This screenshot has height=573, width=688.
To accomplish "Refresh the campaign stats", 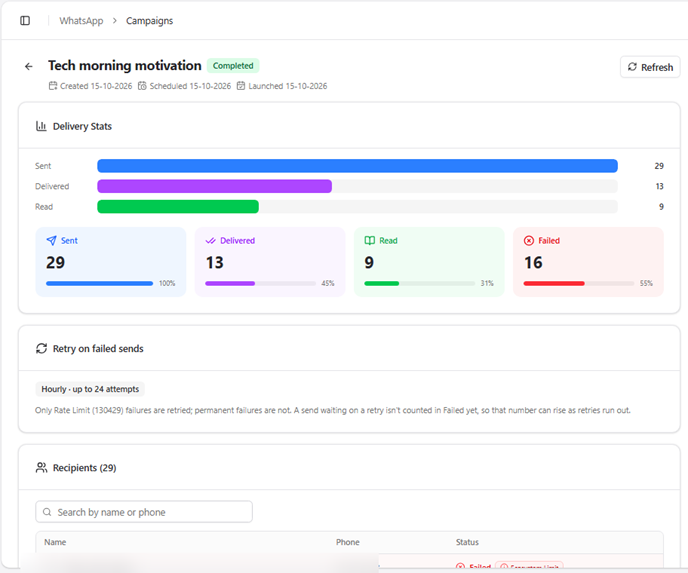I will [650, 67].
